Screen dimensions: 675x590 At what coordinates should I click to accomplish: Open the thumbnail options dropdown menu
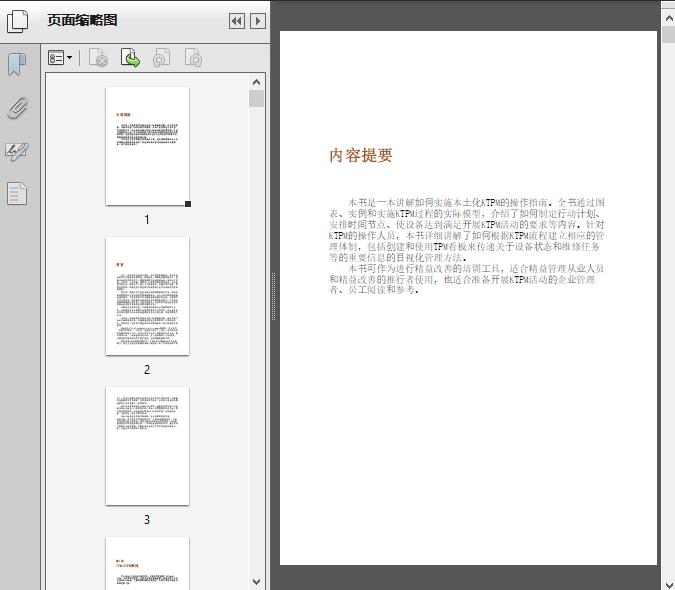(61, 59)
